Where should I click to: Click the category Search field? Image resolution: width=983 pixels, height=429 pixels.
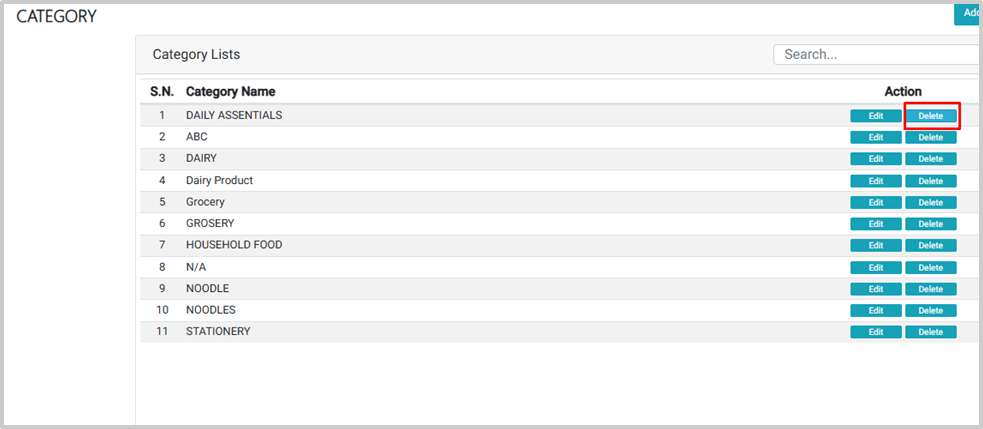pos(876,54)
